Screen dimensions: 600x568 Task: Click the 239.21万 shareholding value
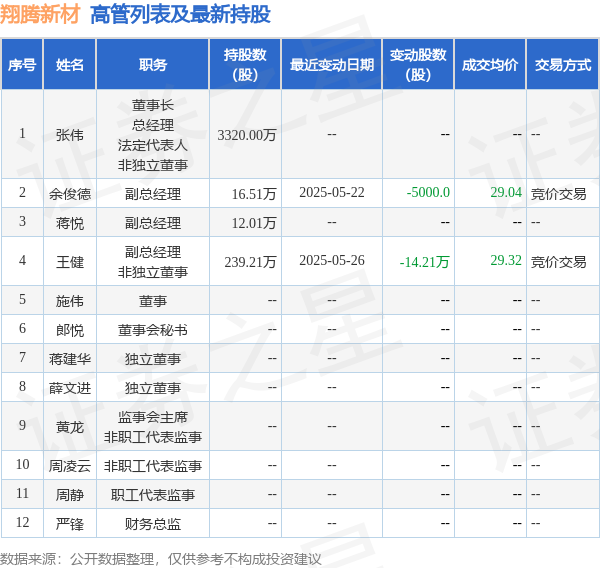pyautogui.click(x=250, y=262)
